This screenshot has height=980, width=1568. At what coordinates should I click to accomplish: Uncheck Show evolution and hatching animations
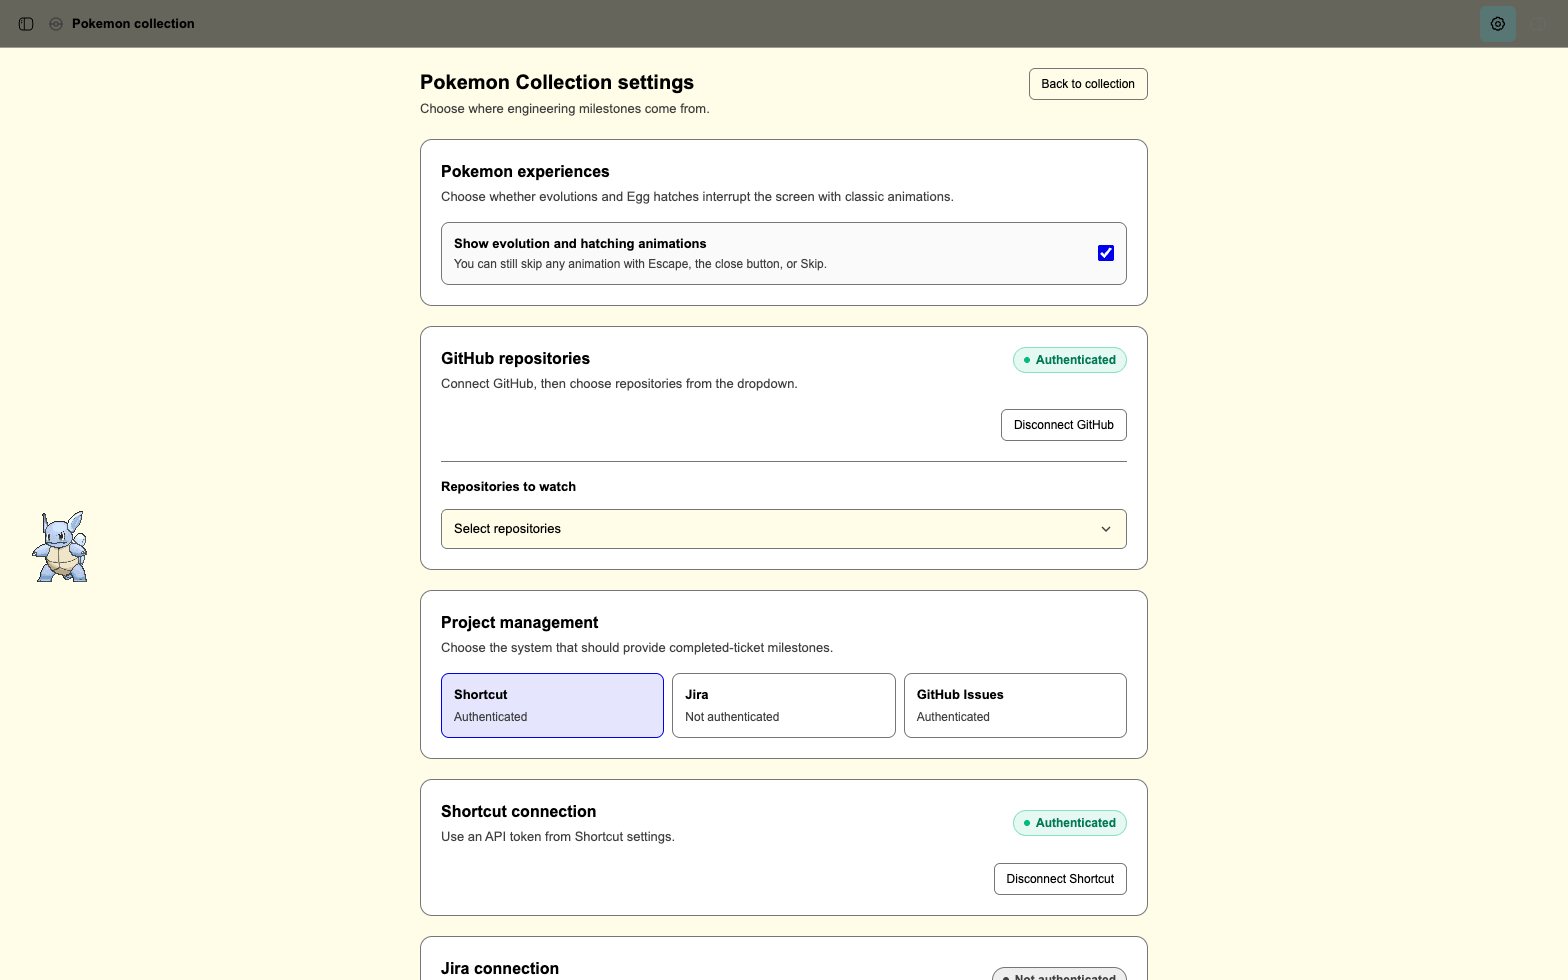[x=1106, y=253]
